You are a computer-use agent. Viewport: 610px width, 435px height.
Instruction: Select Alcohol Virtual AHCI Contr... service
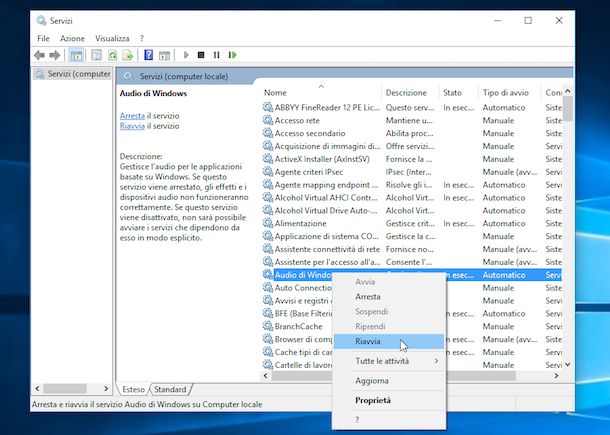(x=412, y=197)
